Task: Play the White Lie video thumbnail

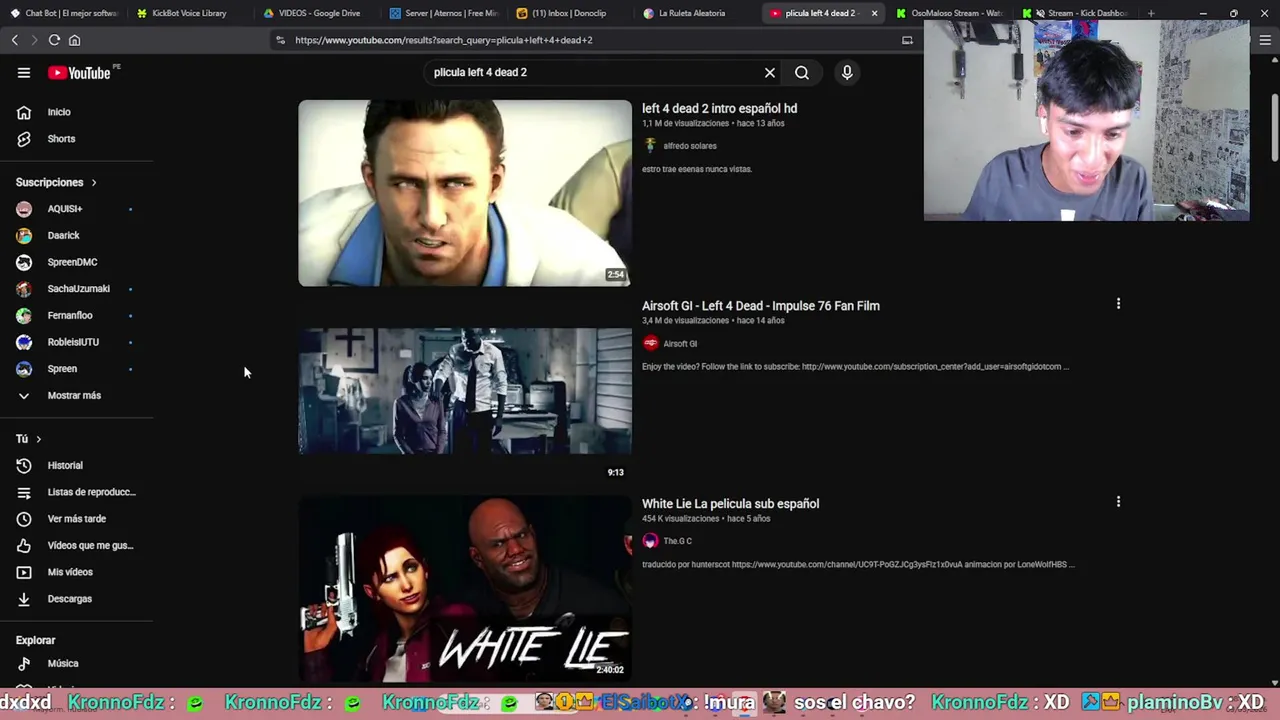Action: click(x=465, y=589)
